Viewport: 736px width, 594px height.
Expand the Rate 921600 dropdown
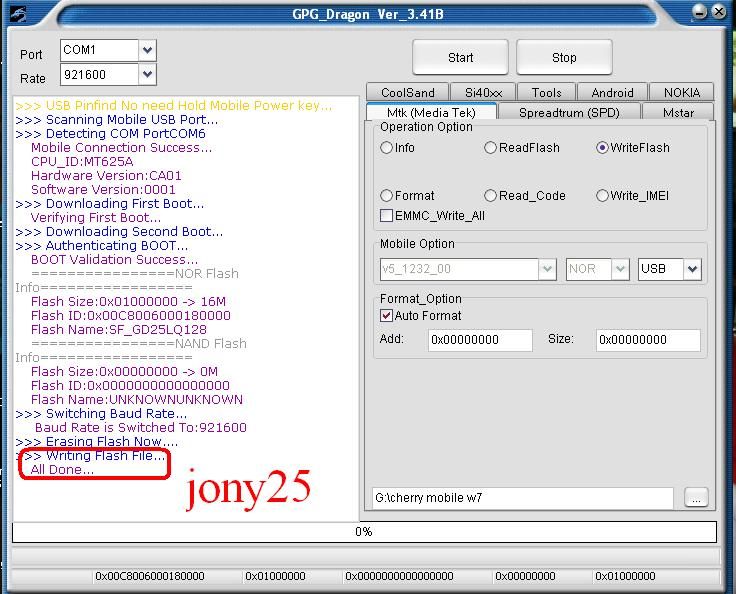[148, 75]
